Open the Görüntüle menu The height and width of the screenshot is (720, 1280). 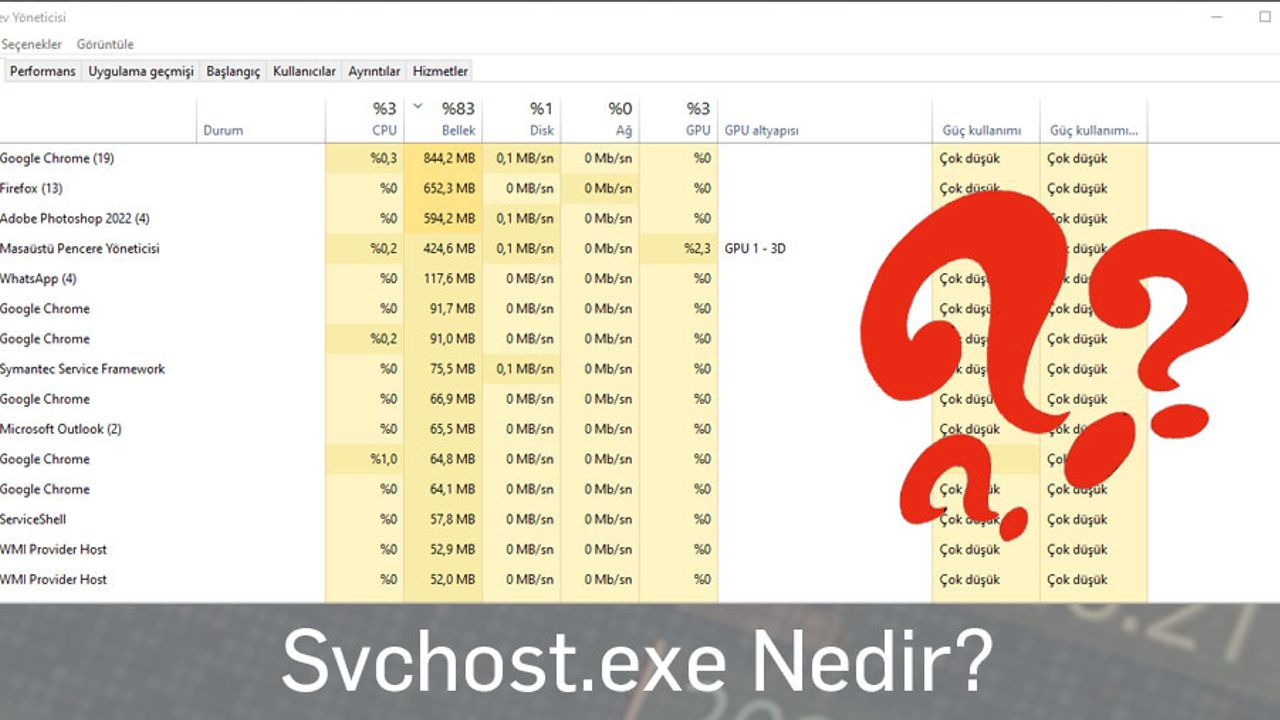click(105, 44)
